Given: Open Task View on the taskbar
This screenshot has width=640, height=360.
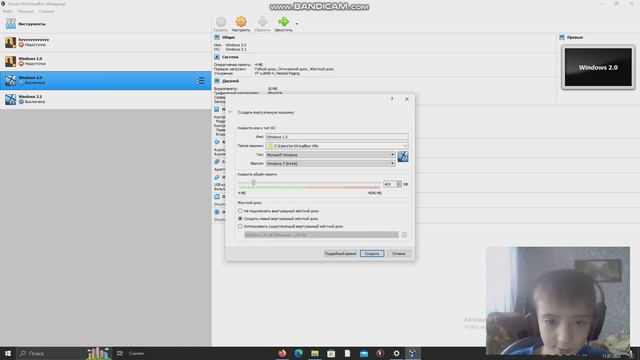Looking at the screenshot, I should (x=120, y=353).
